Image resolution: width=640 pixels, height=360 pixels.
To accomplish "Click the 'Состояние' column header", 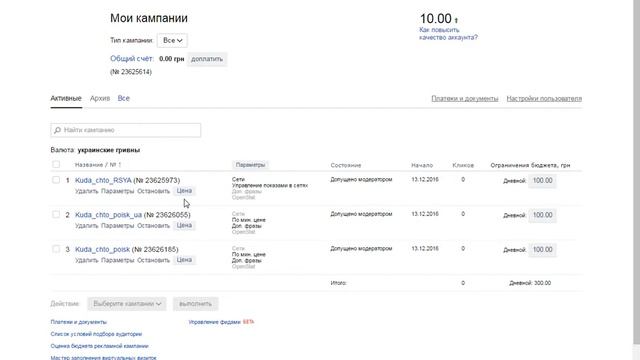I will click(x=346, y=165).
